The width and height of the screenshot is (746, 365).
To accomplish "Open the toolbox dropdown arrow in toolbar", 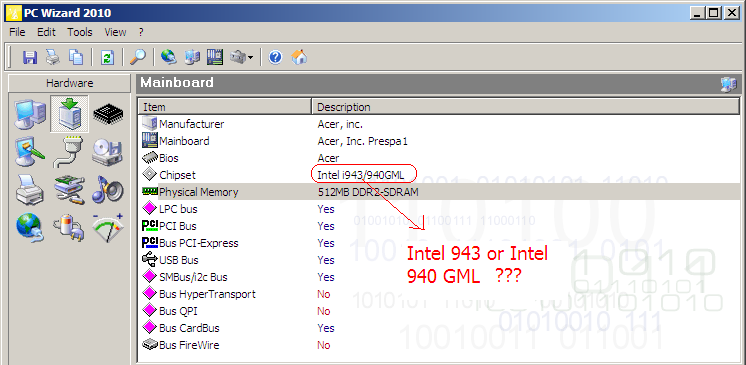I will [x=250, y=58].
